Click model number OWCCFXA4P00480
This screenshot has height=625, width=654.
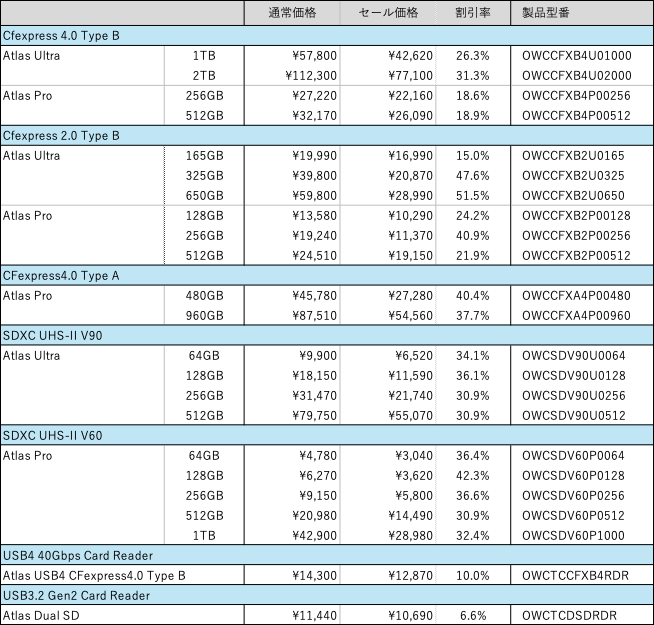click(576, 296)
